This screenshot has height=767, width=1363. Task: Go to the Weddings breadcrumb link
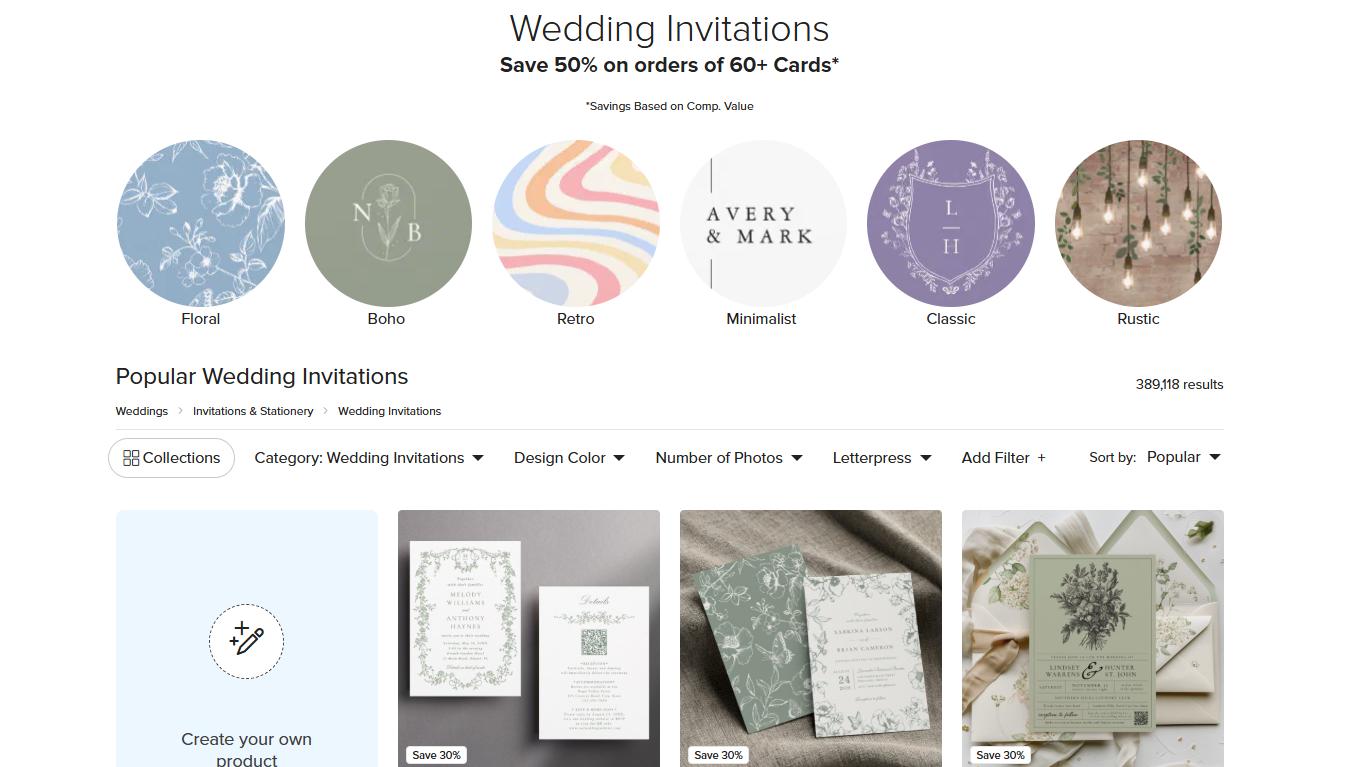142,411
